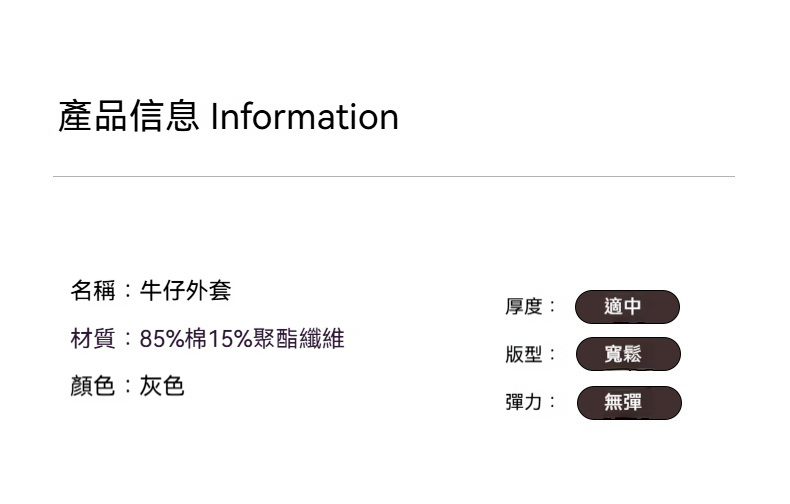
Task: Click the 適中 thickness badge
Action: [627, 307]
